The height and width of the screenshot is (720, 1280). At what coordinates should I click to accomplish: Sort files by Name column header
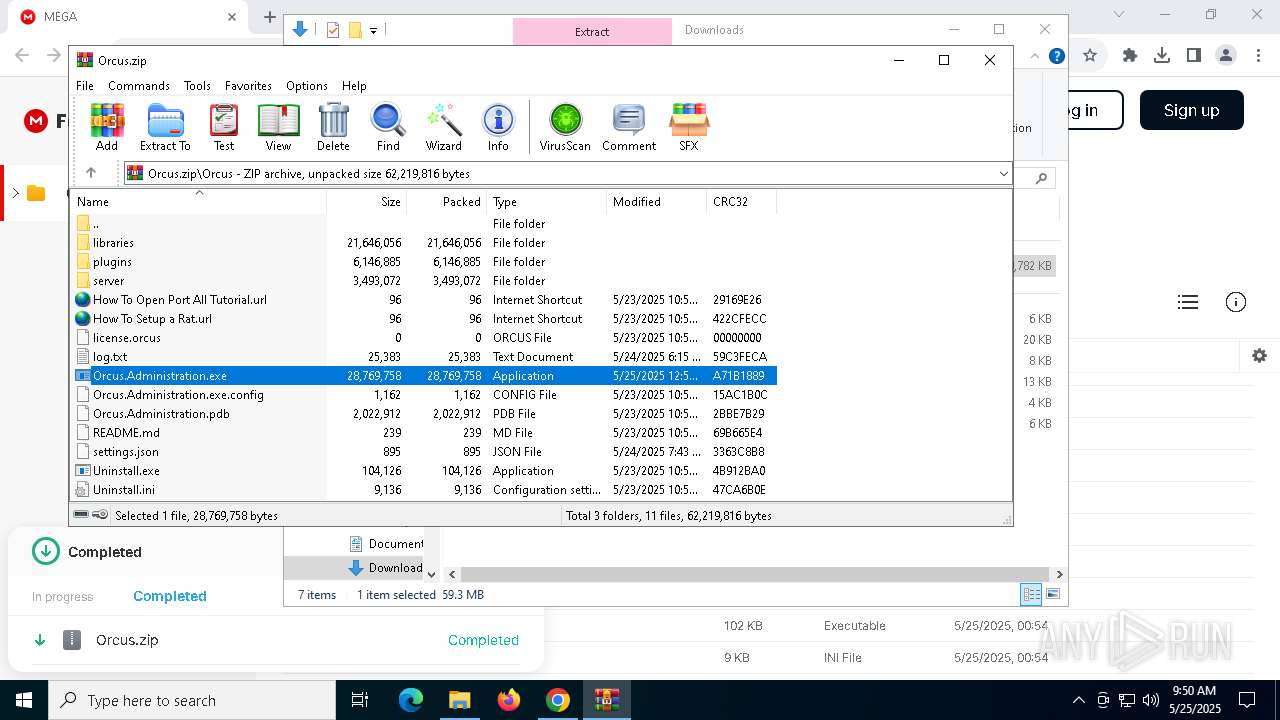click(x=200, y=202)
